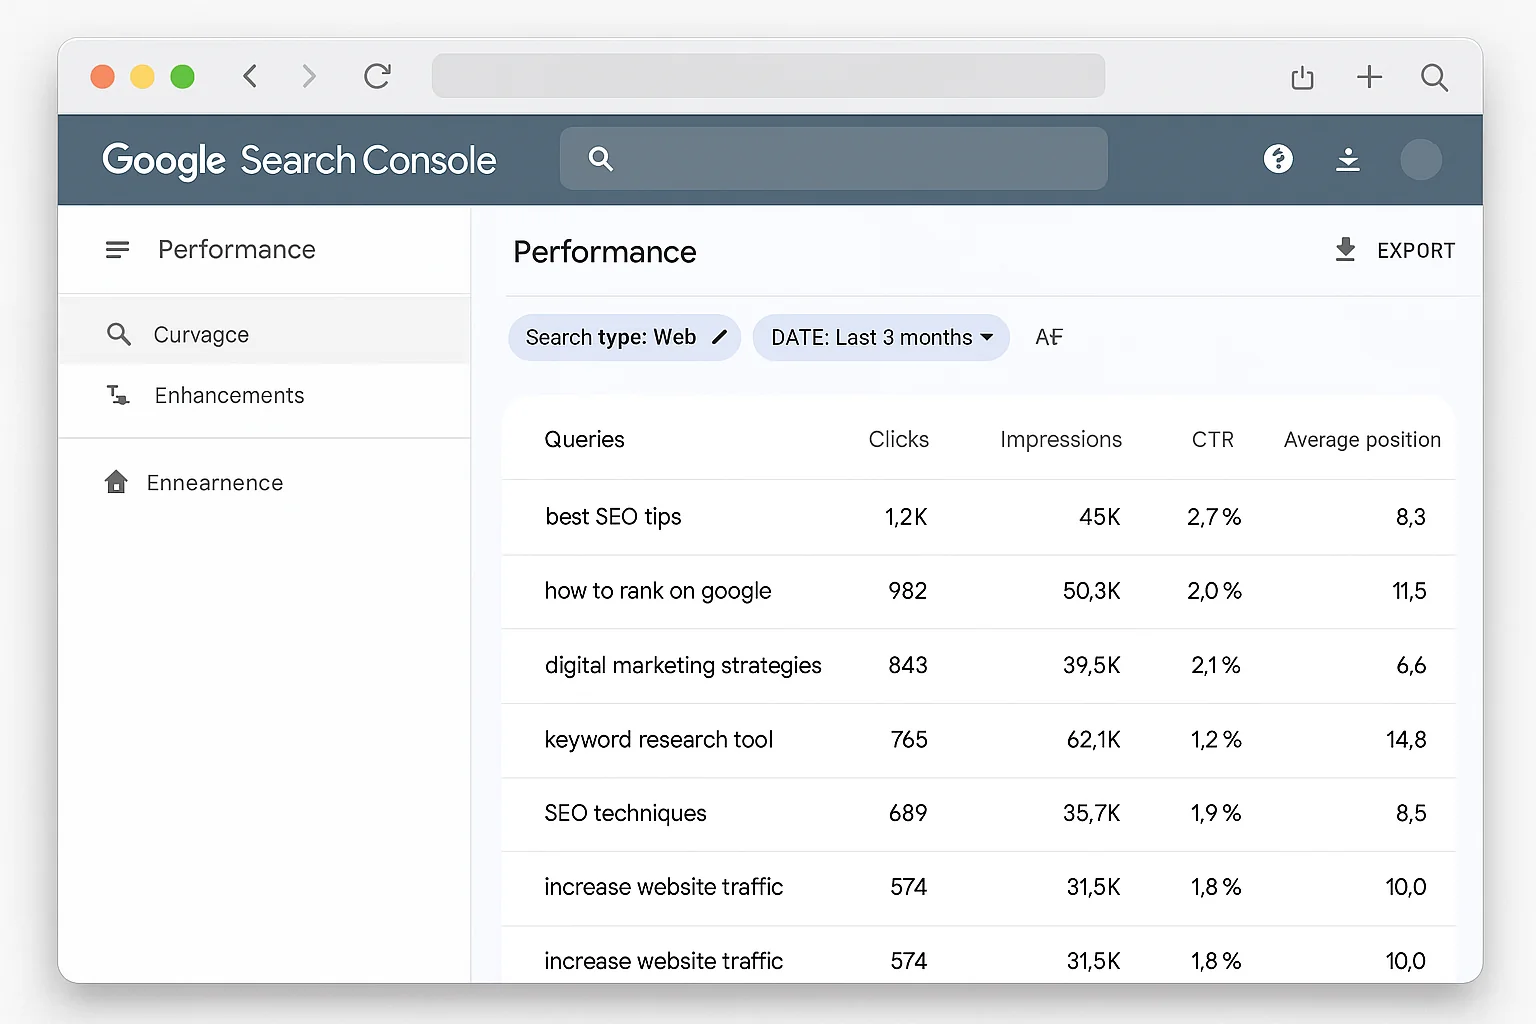
Task: Click the browser share icon
Action: tap(1302, 76)
